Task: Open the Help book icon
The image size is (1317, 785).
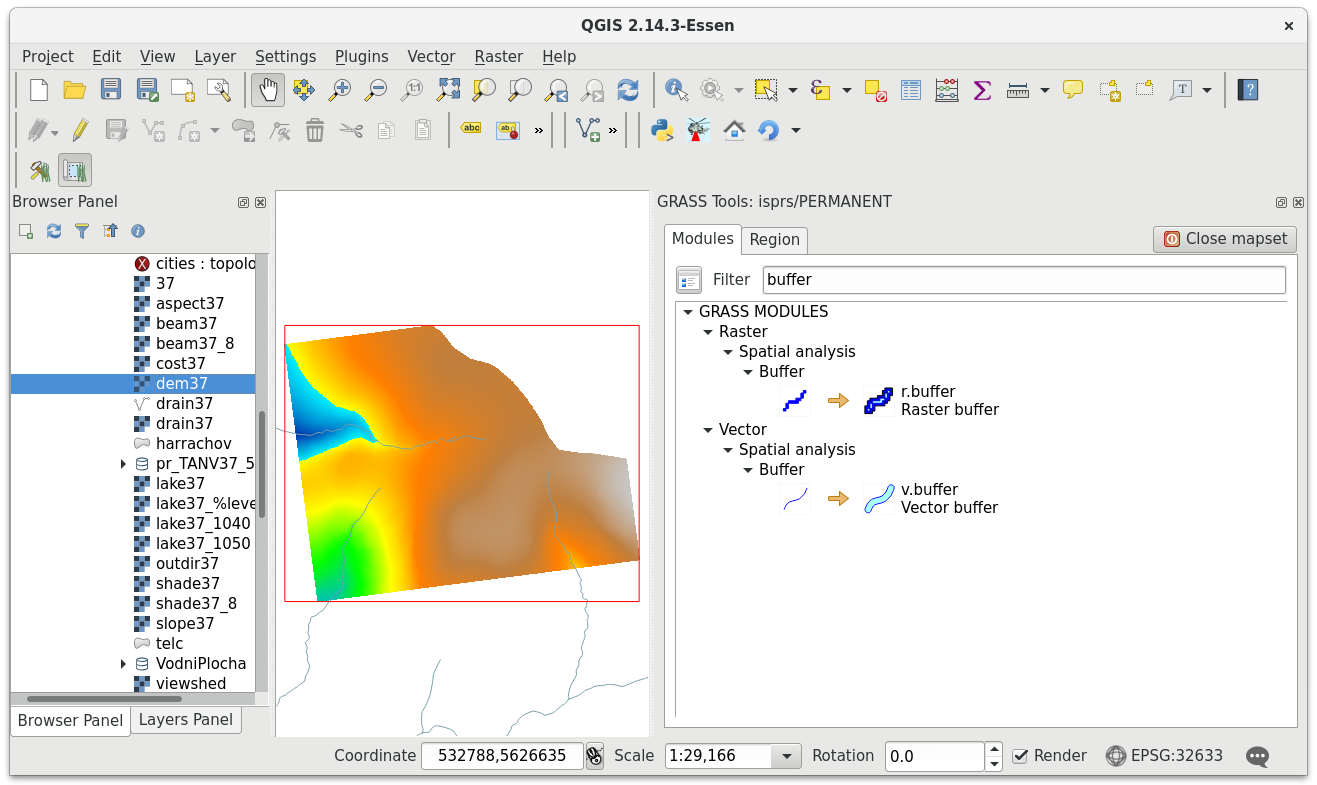Action: pyautogui.click(x=1247, y=90)
